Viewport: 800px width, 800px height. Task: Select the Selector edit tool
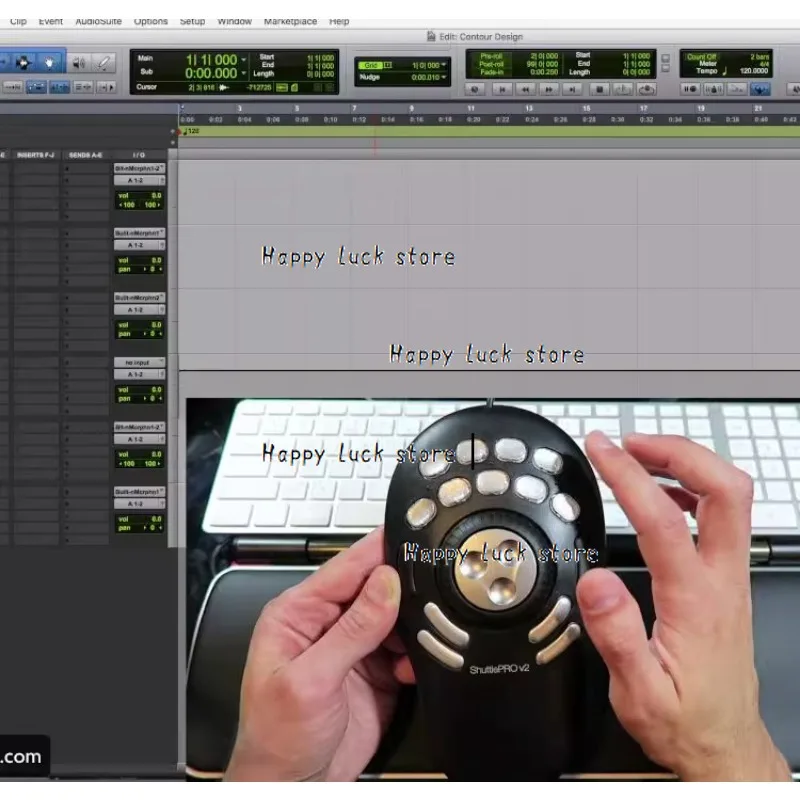point(22,62)
